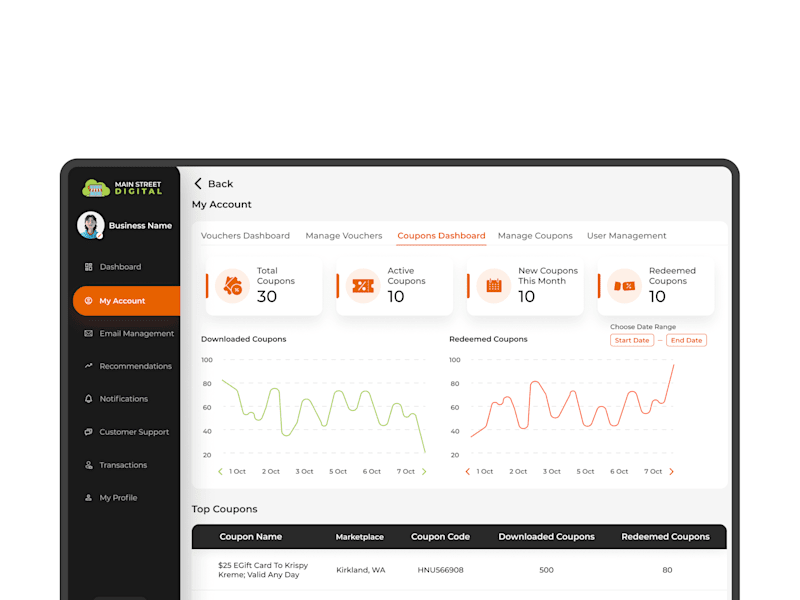Open Dashboard in the sidebar
This screenshot has height=600, width=800.
click(x=120, y=267)
